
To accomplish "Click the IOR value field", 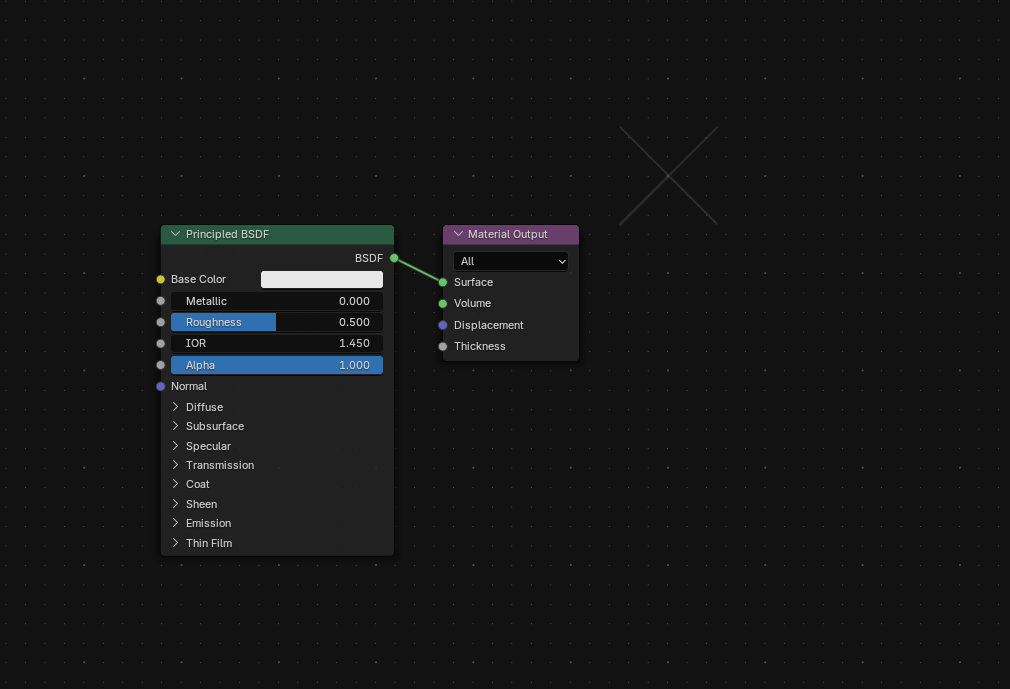I will (277, 343).
